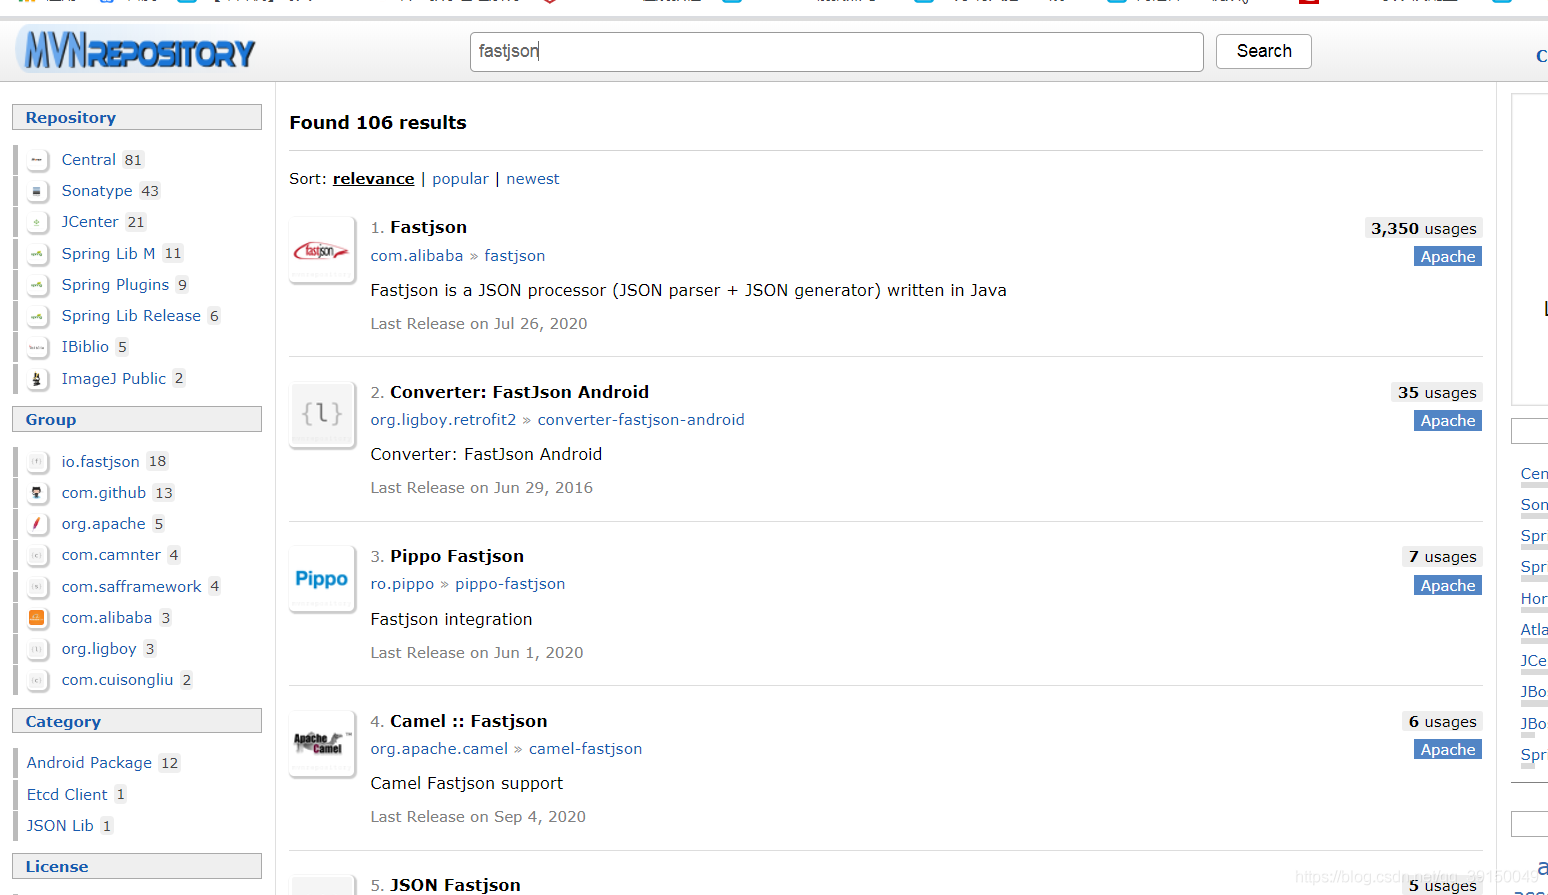Screen dimensions: 1548x895
Task: Click Apache license tag on Pippo Fastjson
Action: pos(1448,586)
